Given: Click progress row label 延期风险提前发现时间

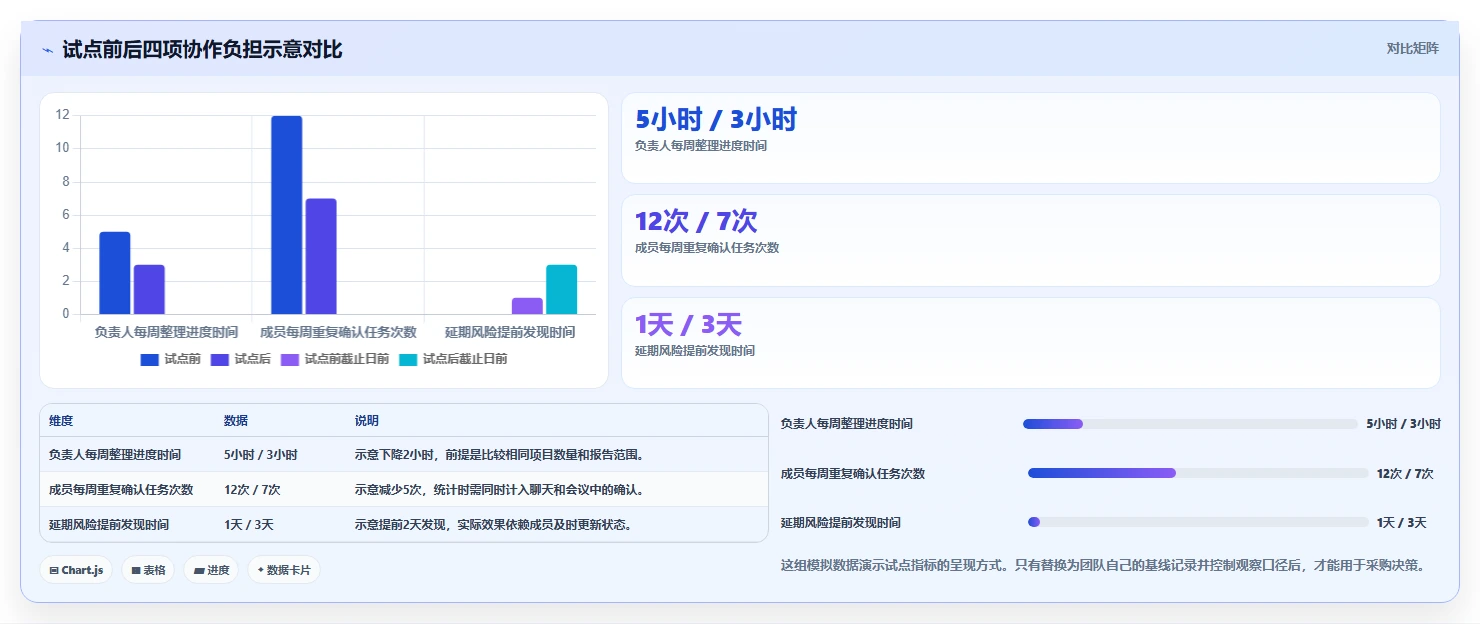Looking at the screenshot, I should 841,523.
